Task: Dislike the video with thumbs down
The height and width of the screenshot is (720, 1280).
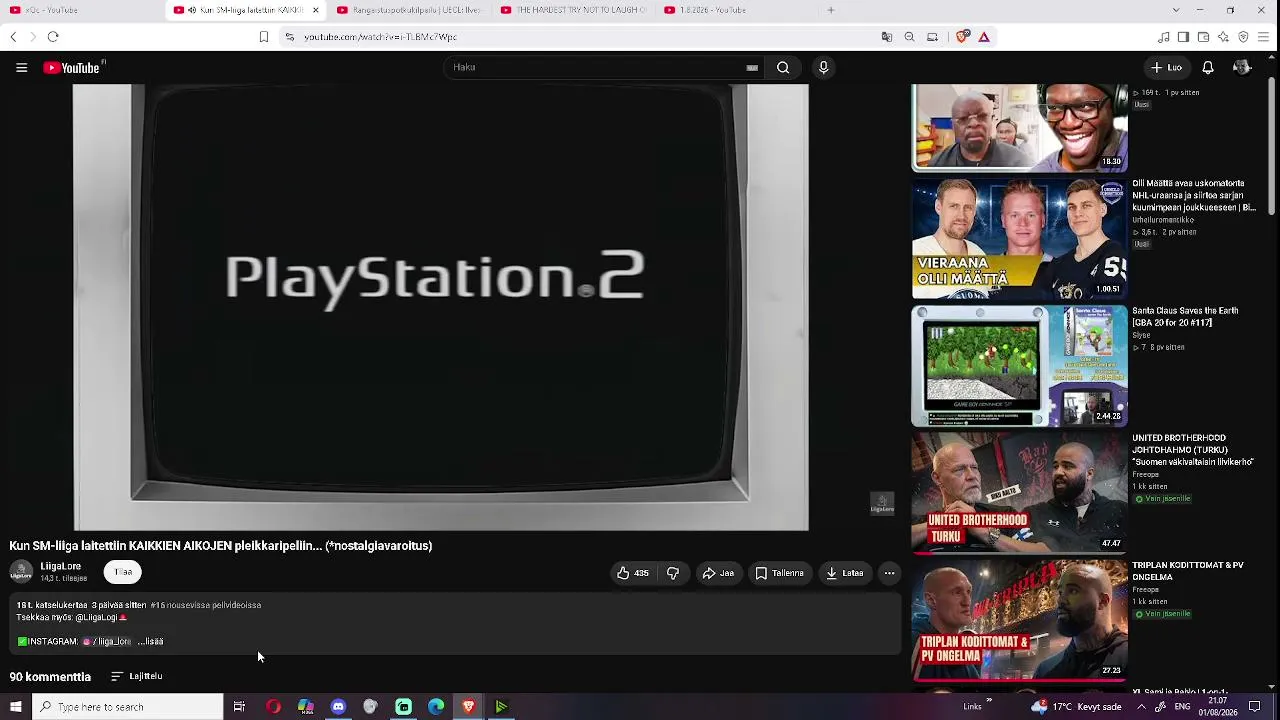Action: coord(673,573)
